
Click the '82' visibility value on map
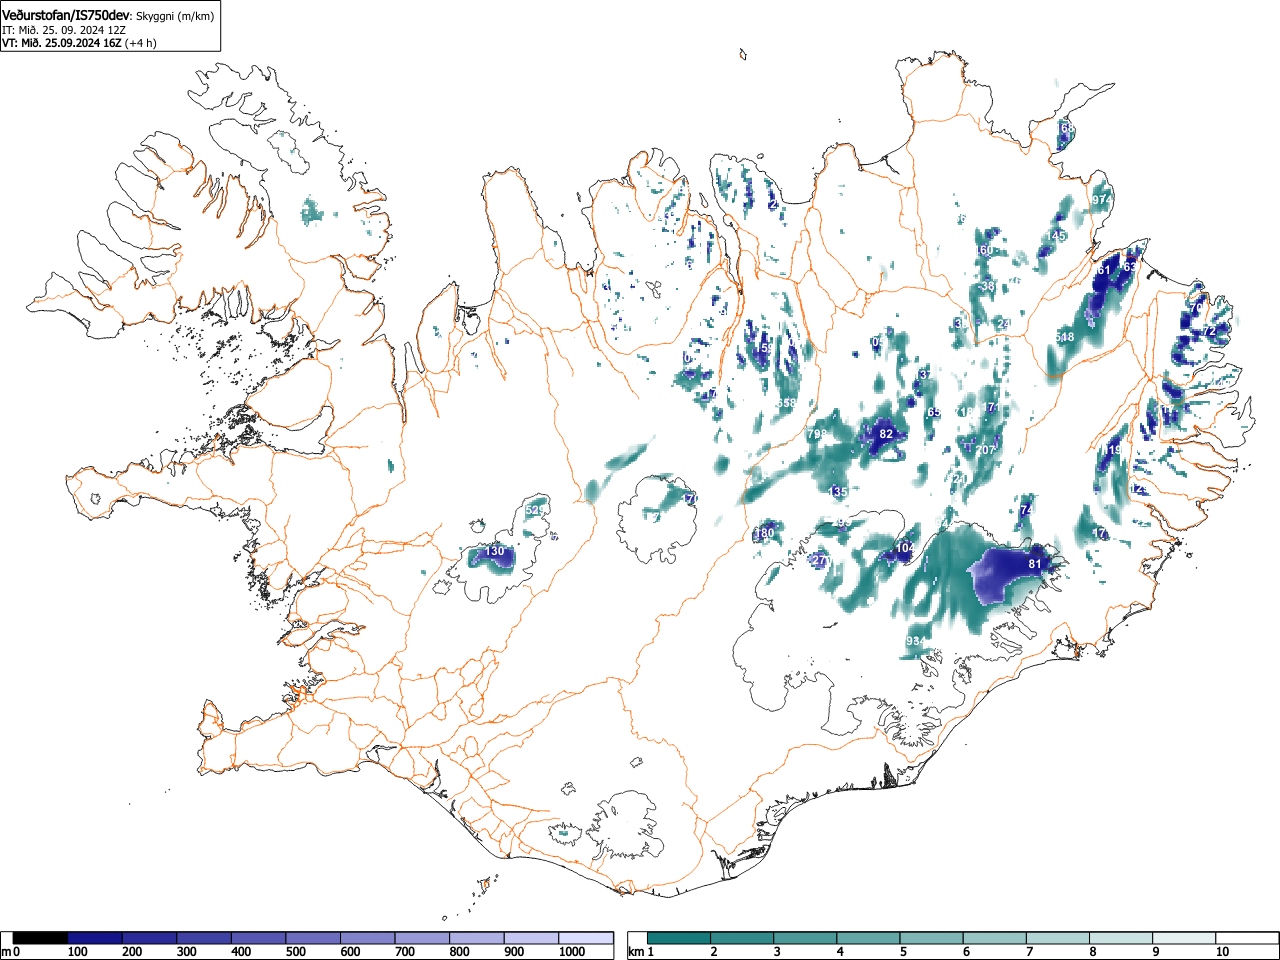(x=886, y=434)
